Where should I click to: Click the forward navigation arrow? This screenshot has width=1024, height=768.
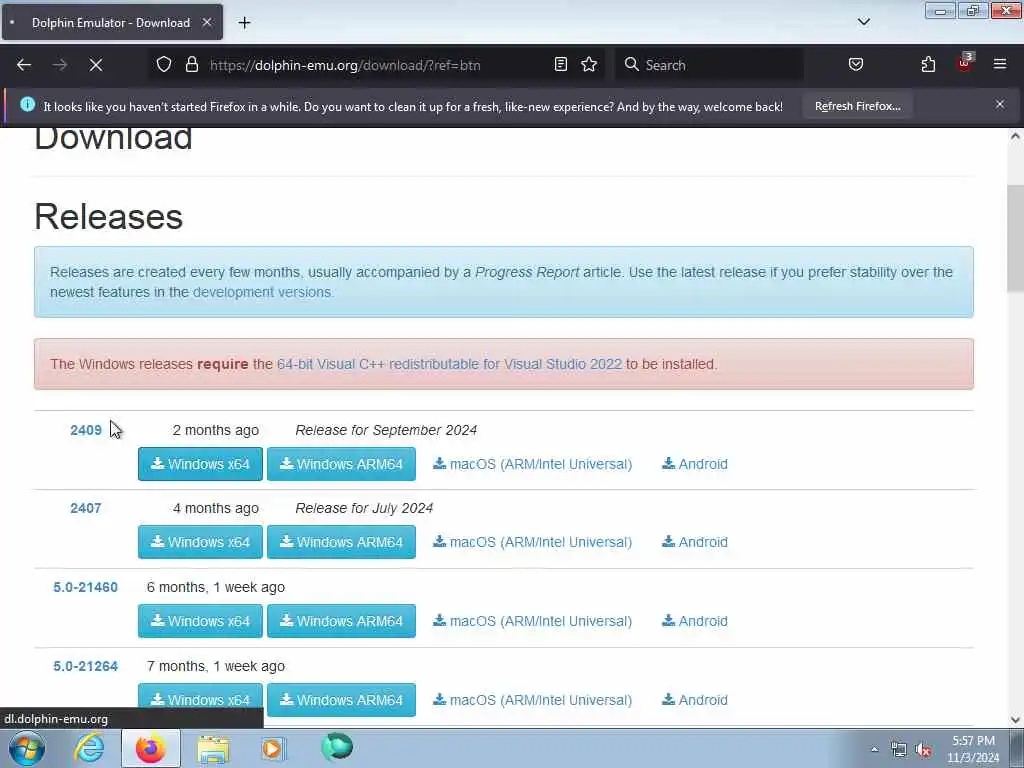pos(60,65)
